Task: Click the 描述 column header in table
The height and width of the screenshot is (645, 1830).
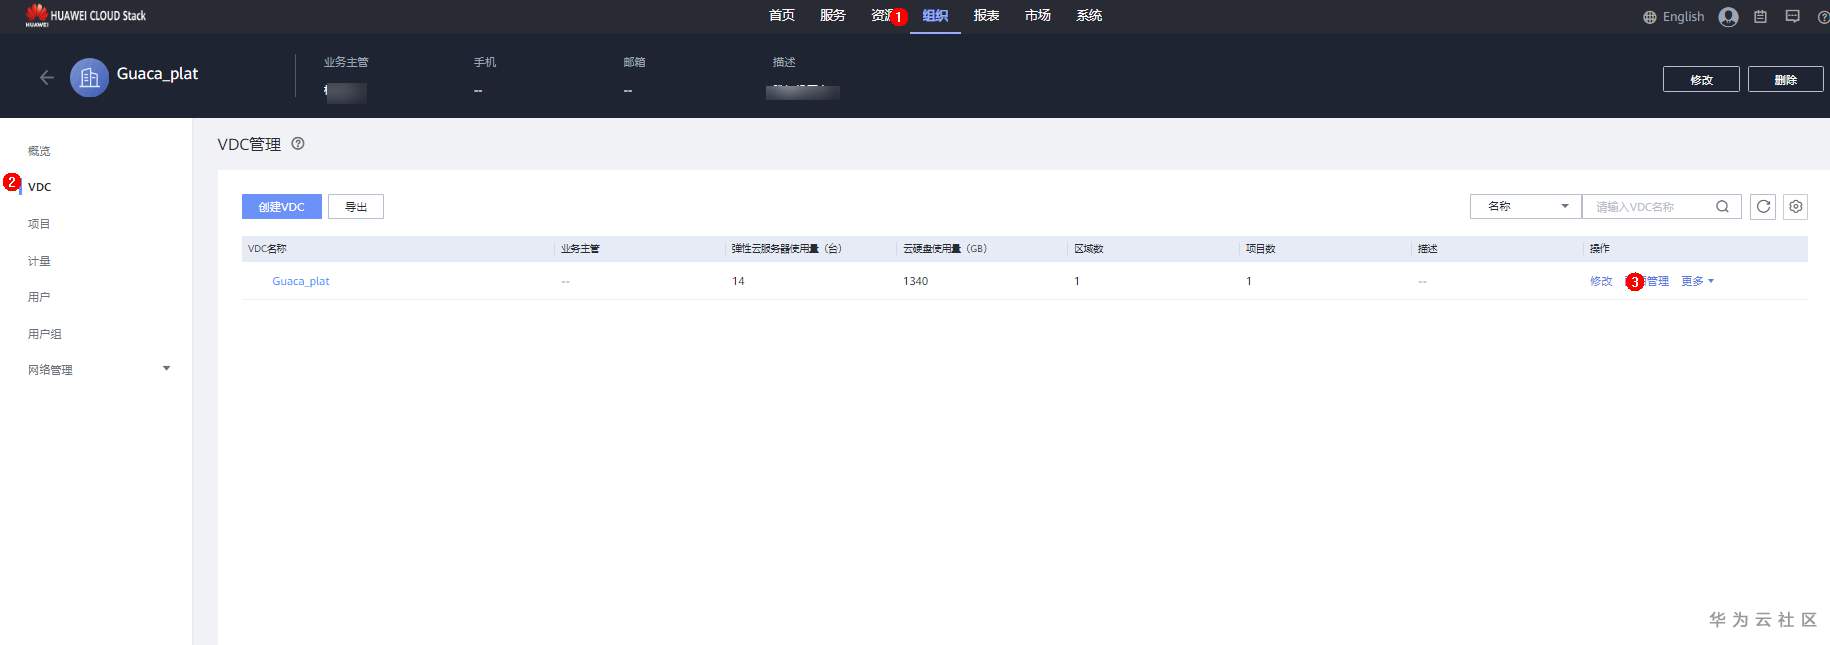Action: 1427,249
